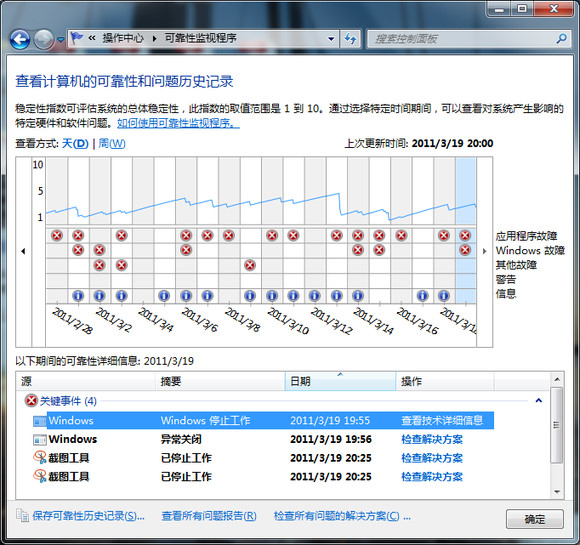Click the 关键事件 critical events red icon

pos(31,400)
